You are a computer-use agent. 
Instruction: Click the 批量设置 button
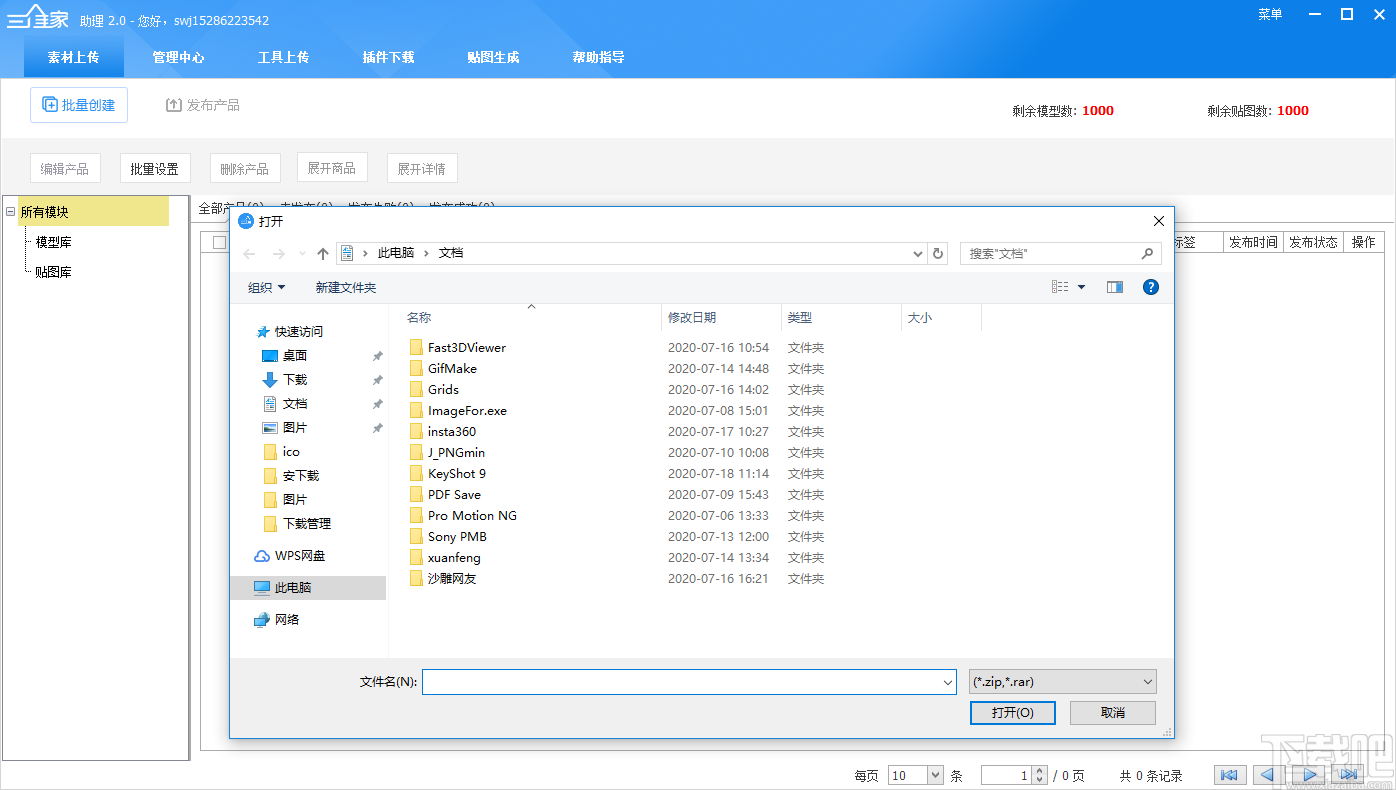pyautogui.click(x=154, y=169)
